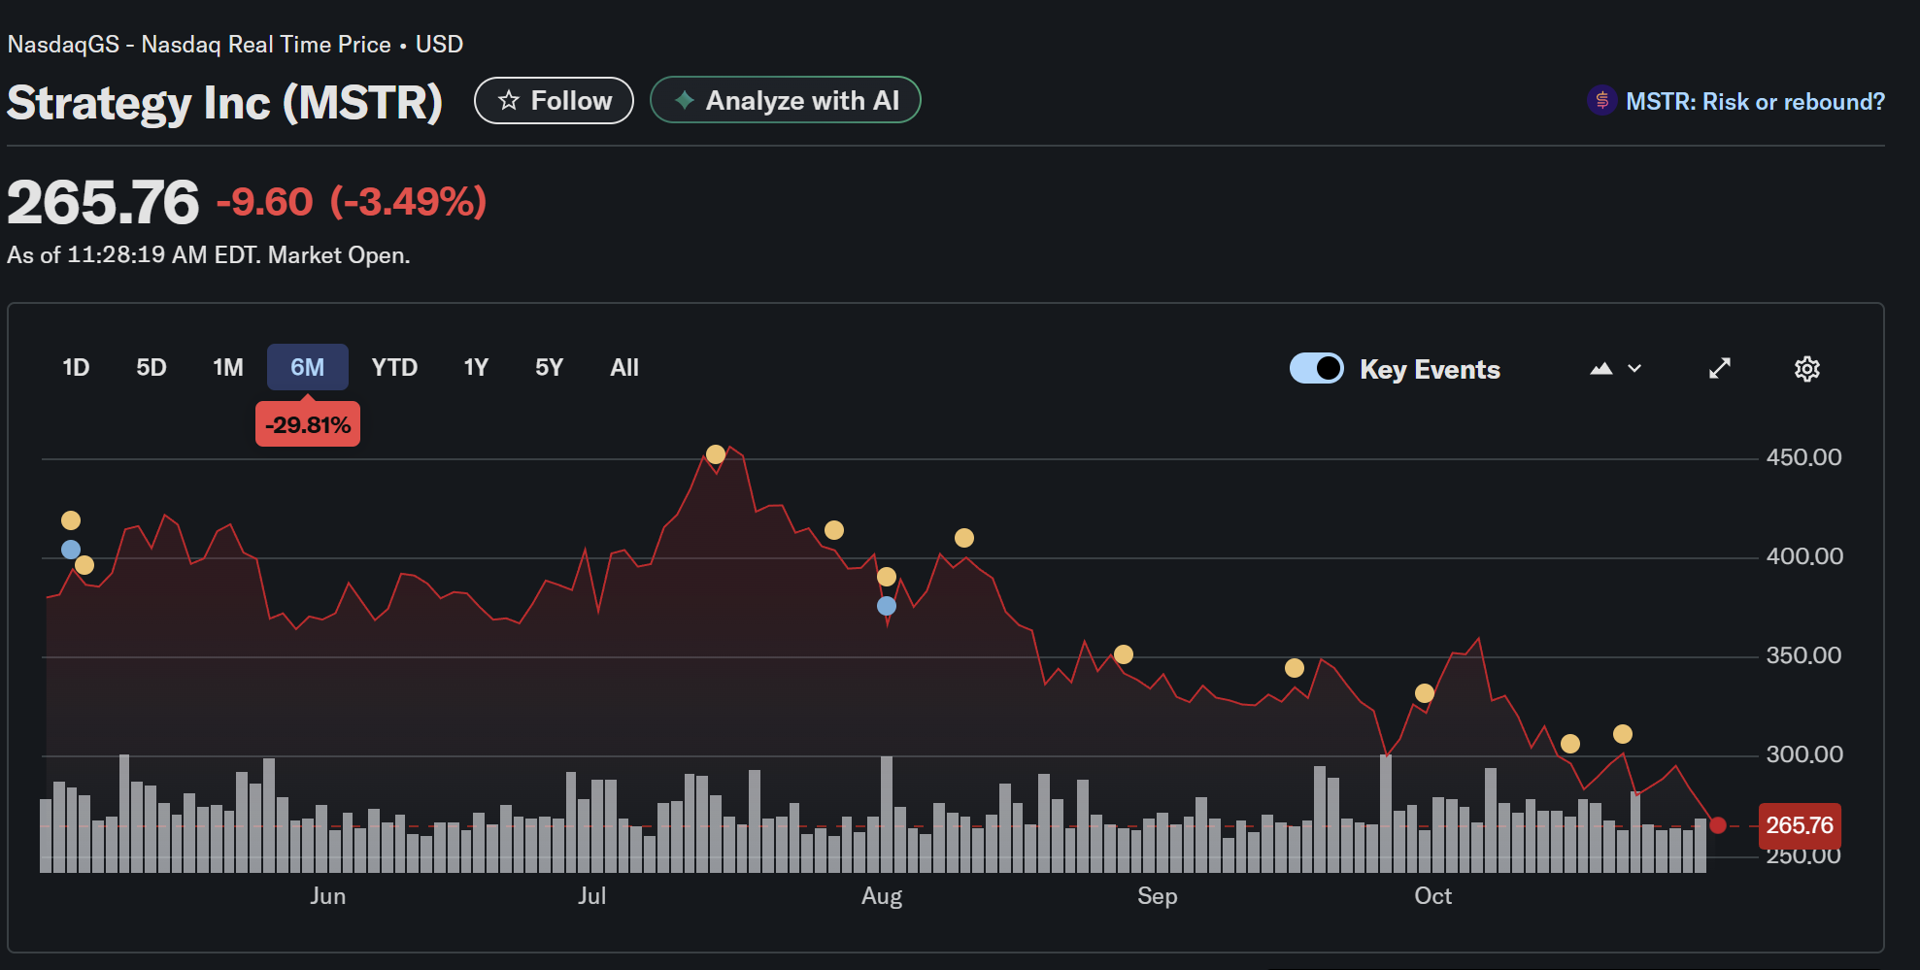Select the 5Y chart range
This screenshot has width=1920, height=970.
pos(549,368)
